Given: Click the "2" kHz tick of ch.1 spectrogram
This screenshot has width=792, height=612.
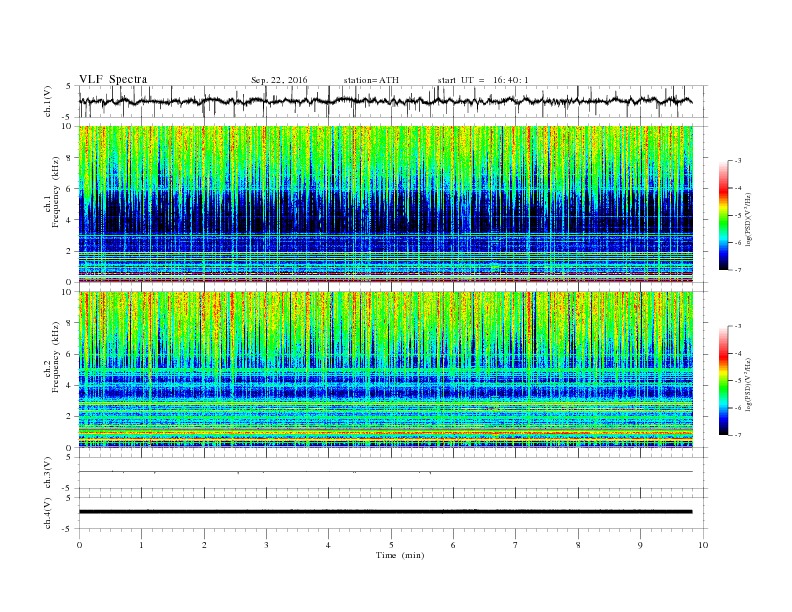Looking at the screenshot, I should pos(70,251).
